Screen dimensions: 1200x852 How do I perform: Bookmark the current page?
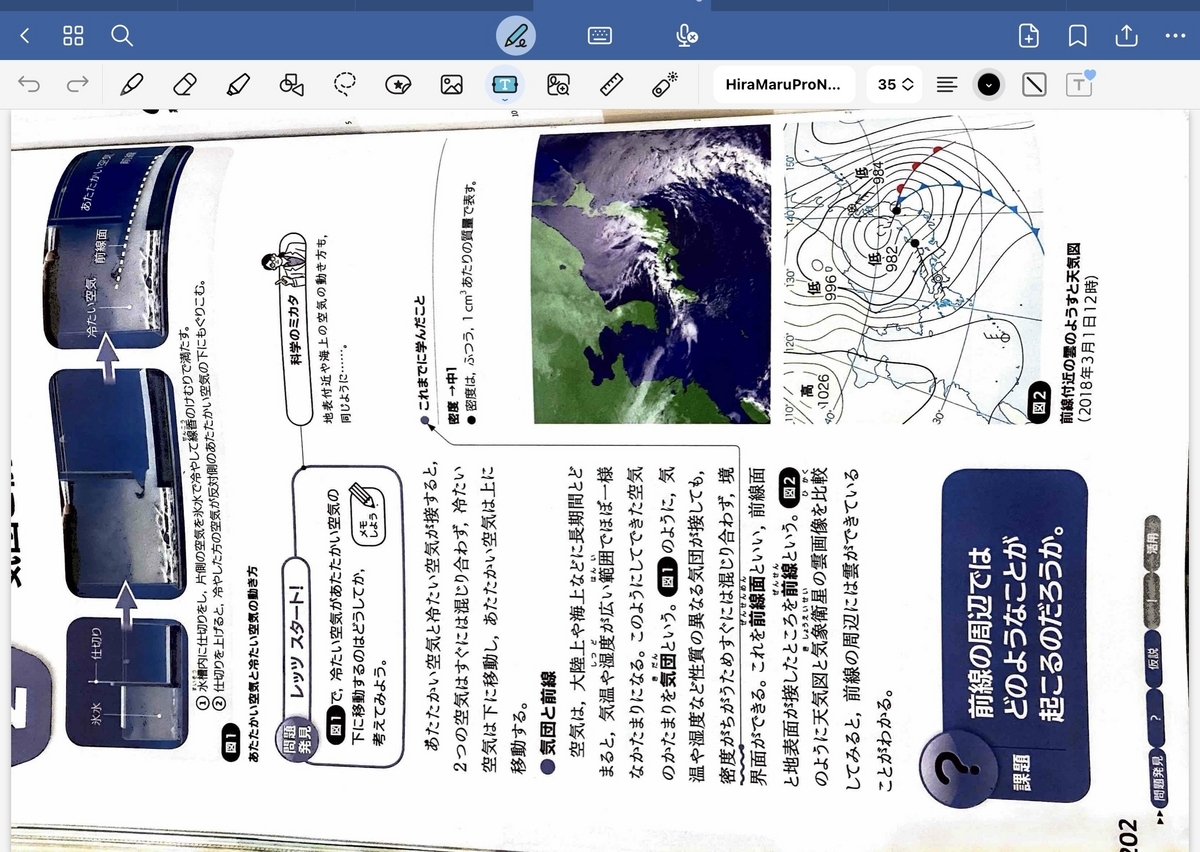1078,36
